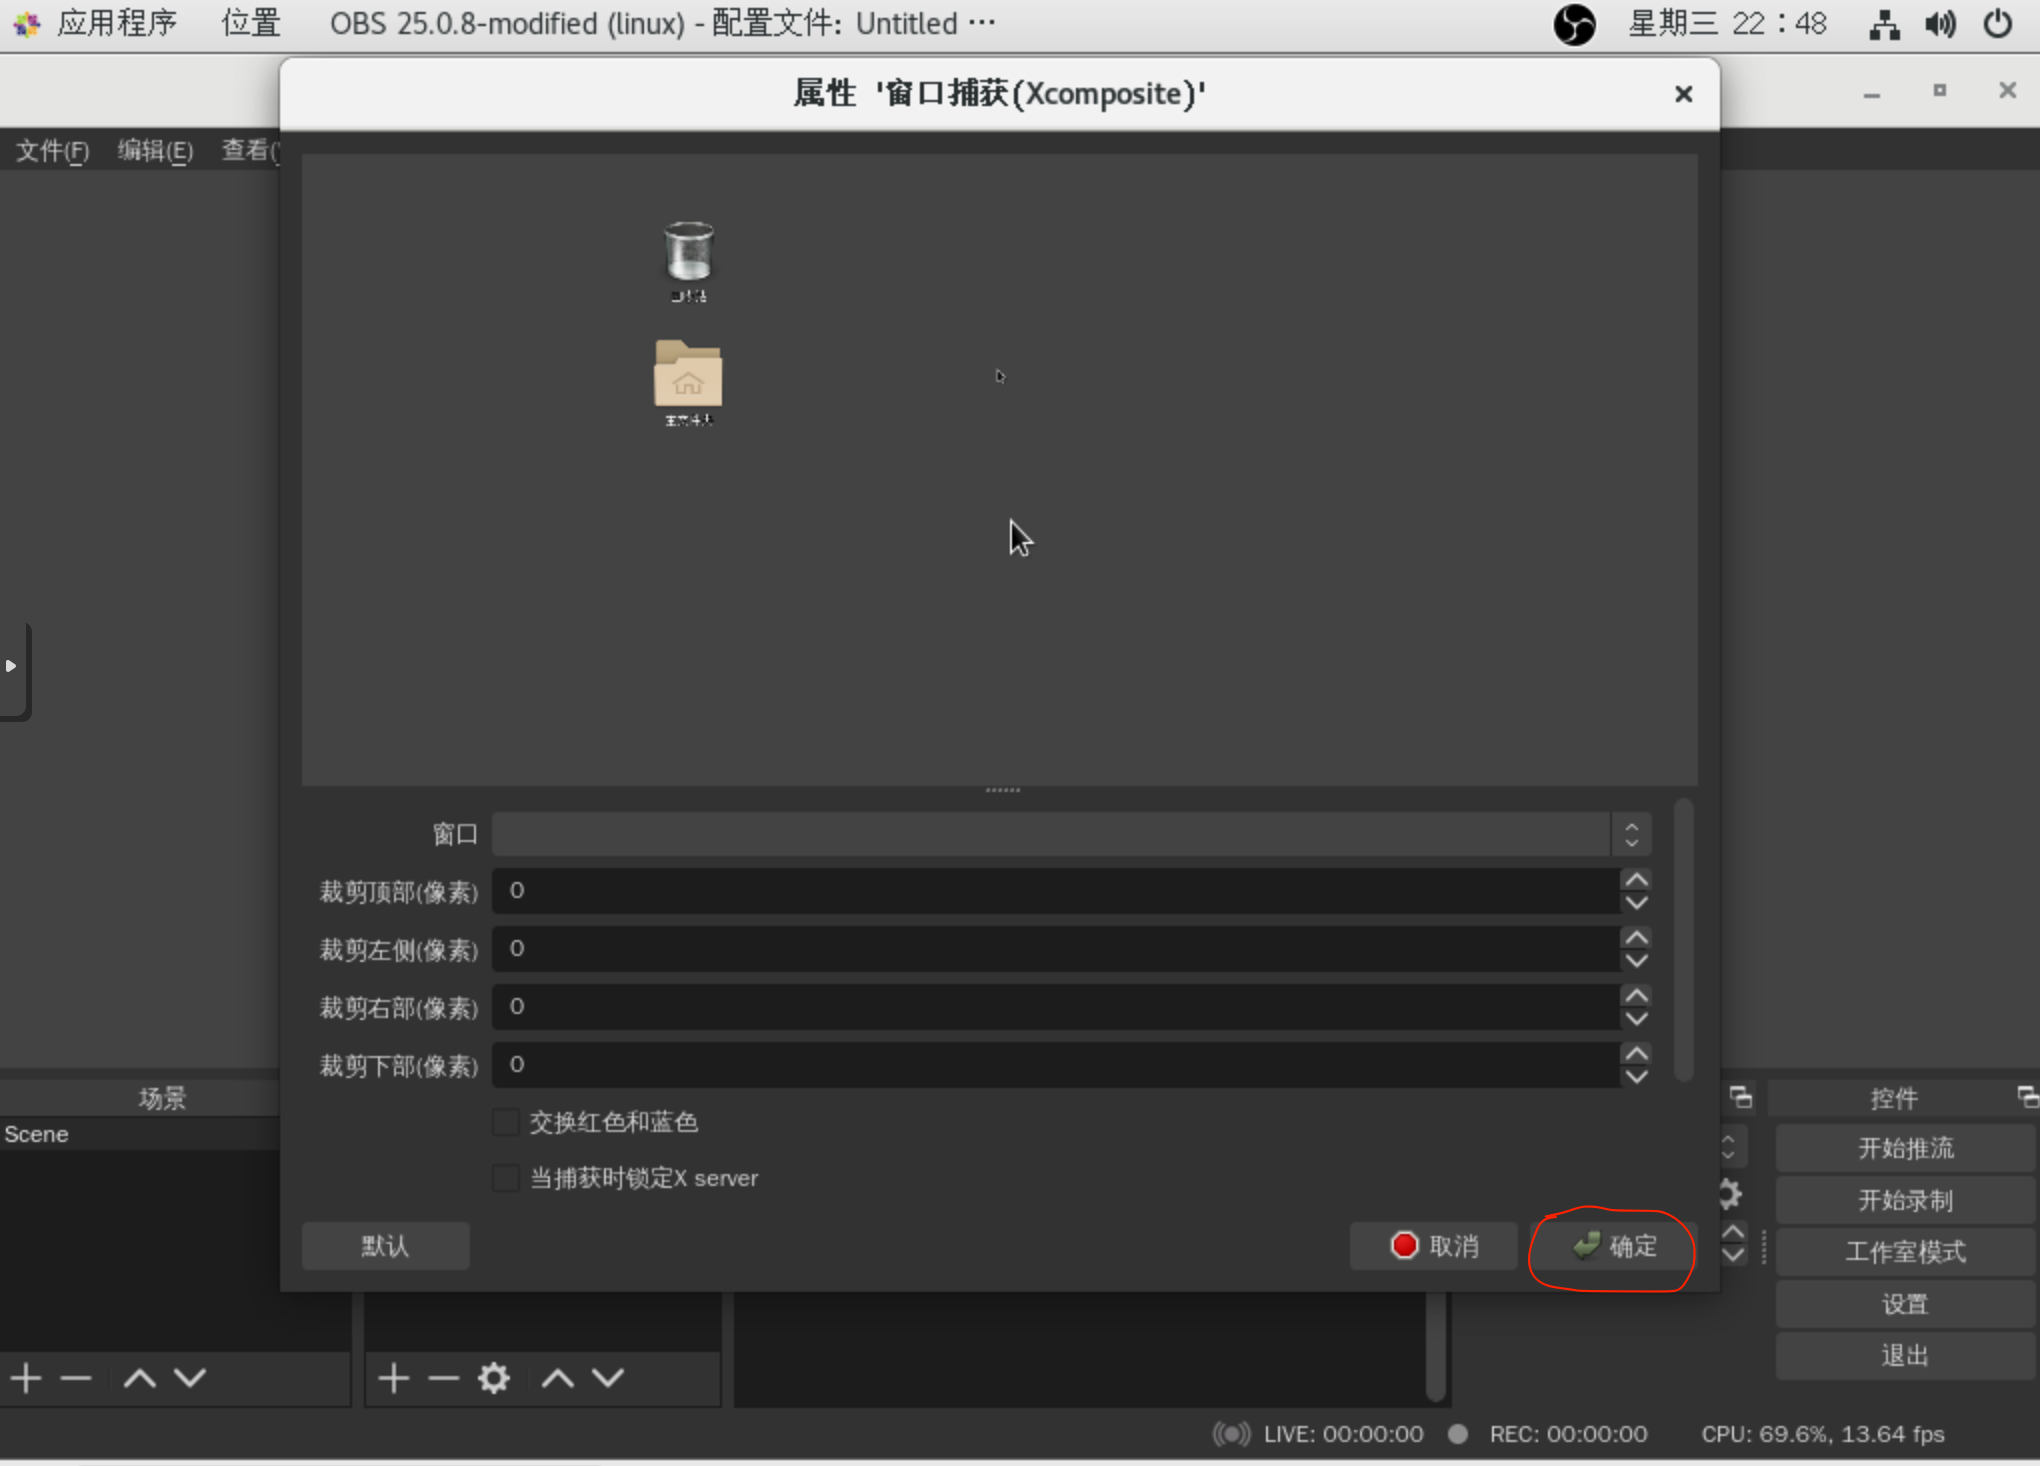Open the network status icon

(1884, 24)
